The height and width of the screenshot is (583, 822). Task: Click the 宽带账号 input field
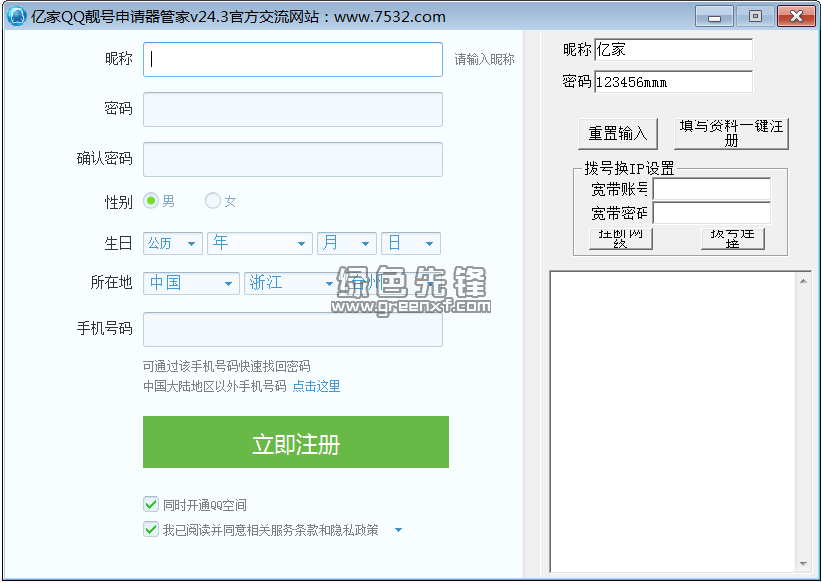(x=711, y=189)
